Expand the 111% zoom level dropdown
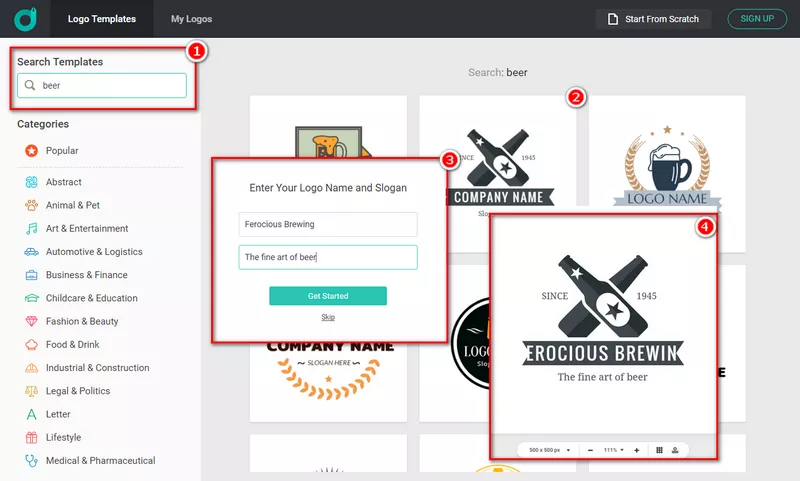 pyautogui.click(x=614, y=450)
